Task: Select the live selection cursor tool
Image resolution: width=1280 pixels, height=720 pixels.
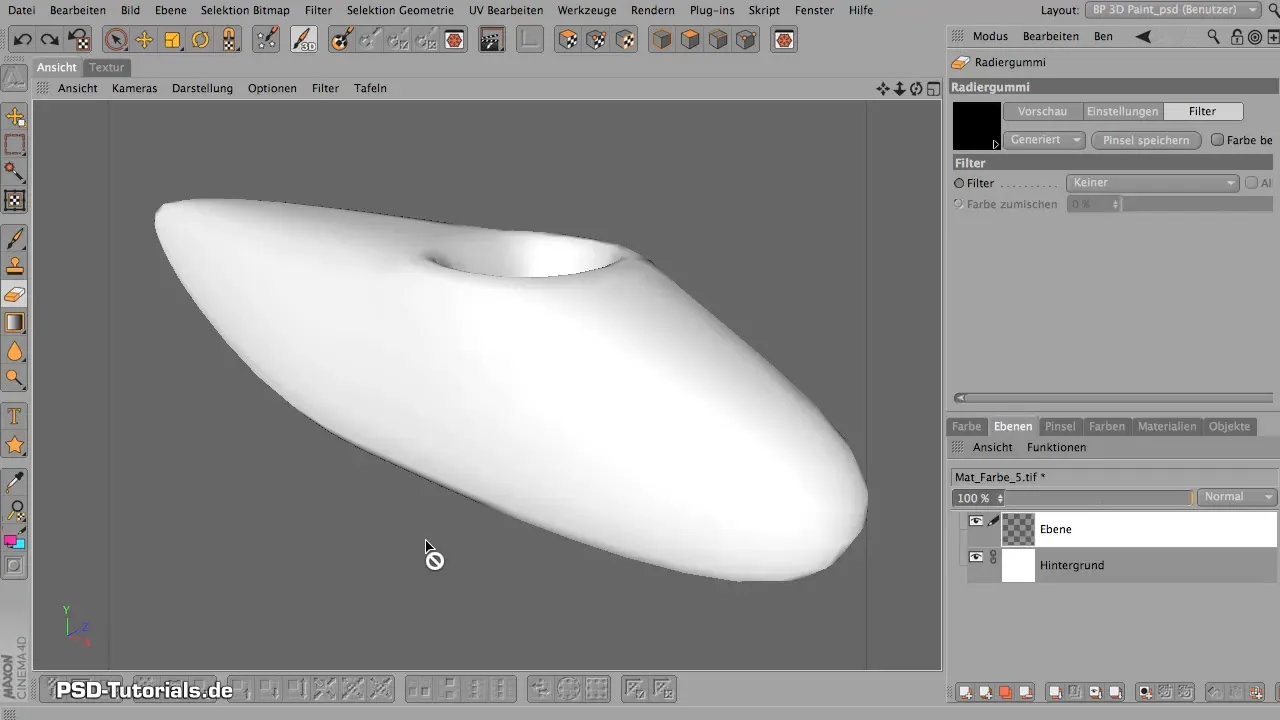Action: 116,40
